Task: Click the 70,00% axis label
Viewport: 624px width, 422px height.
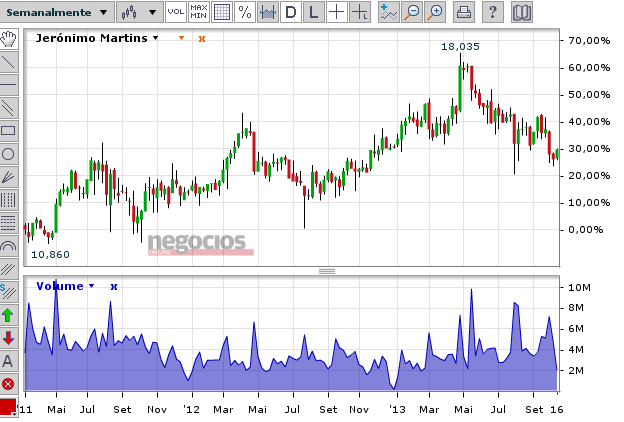Action: click(589, 41)
